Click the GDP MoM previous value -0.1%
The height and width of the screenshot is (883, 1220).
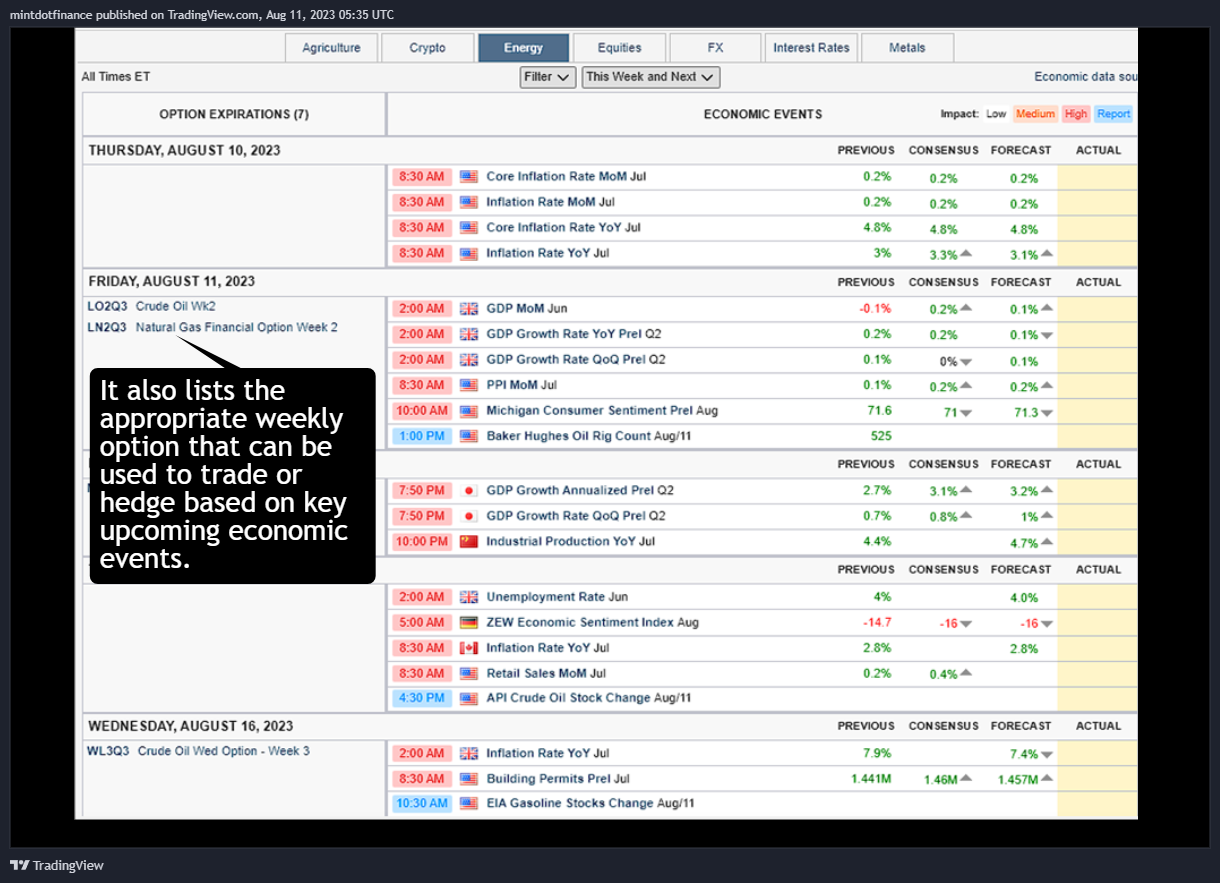(x=876, y=308)
